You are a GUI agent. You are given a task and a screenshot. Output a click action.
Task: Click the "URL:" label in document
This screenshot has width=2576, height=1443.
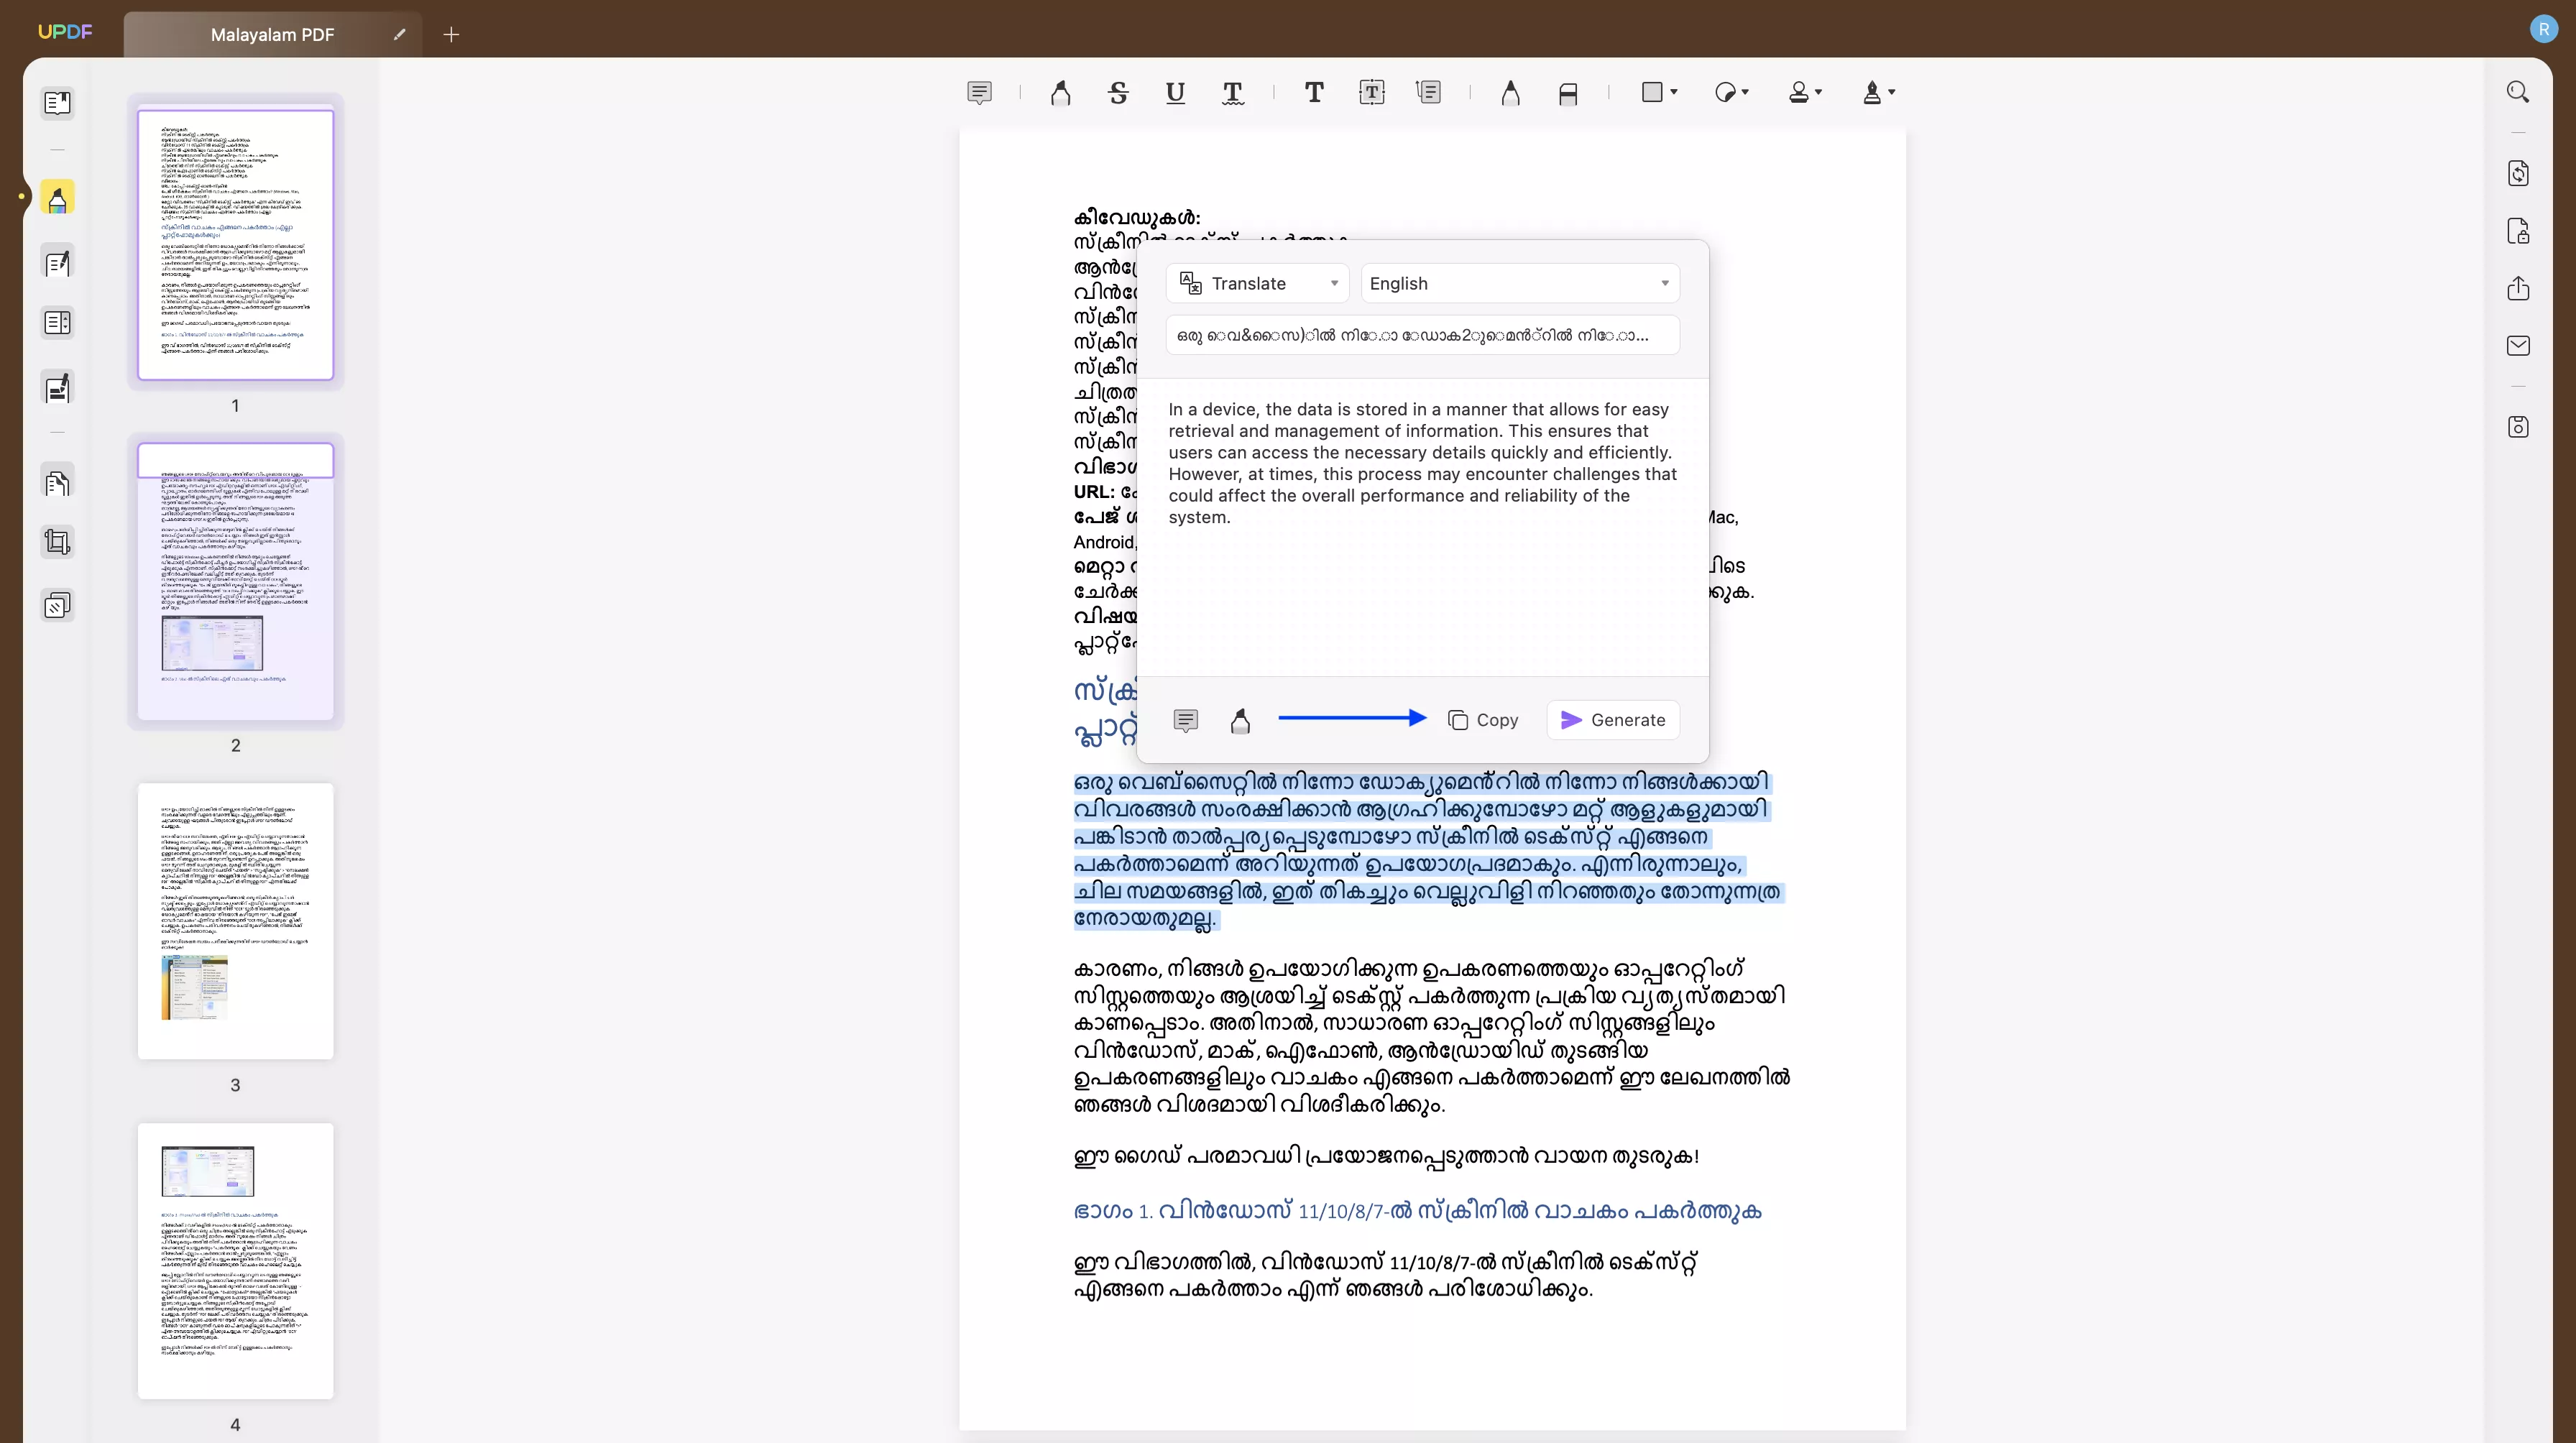pyautogui.click(x=1094, y=492)
